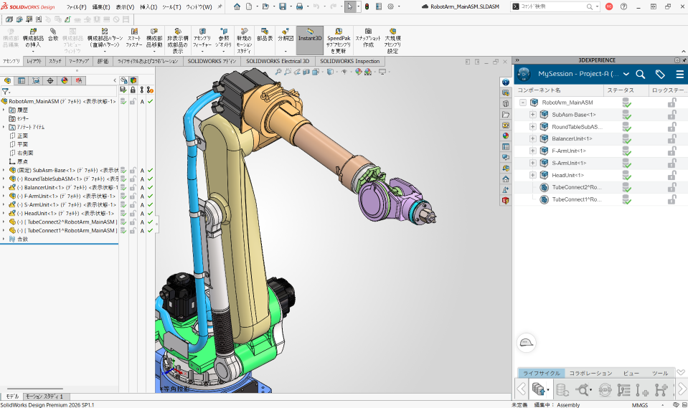Open the DisplayManager color sphere tab icon
Screen dimensions: 688x408
coord(64,81)
